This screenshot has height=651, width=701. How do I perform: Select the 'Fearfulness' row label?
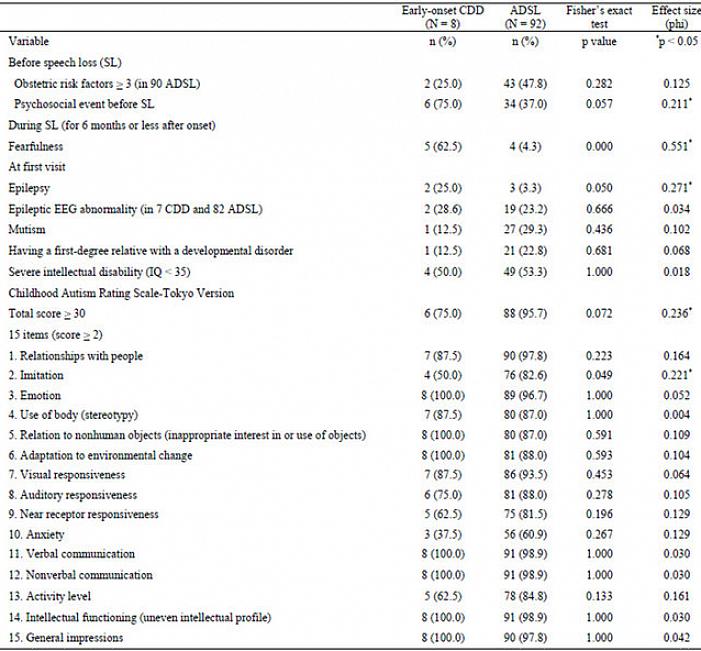pos(34,145)
